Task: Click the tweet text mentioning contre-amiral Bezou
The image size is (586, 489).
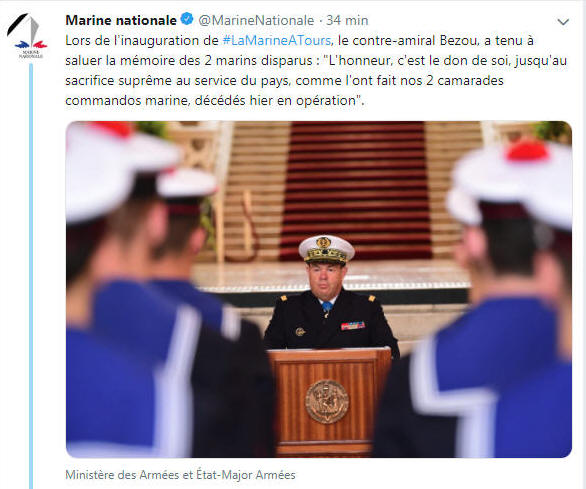Action: click(316, 70)
